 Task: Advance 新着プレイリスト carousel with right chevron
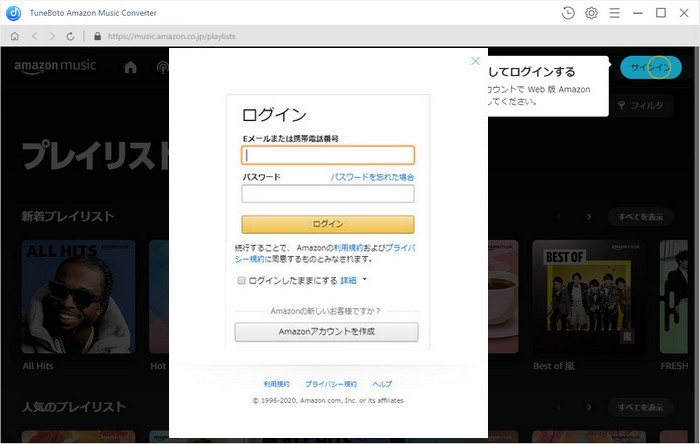coord(589,217)
